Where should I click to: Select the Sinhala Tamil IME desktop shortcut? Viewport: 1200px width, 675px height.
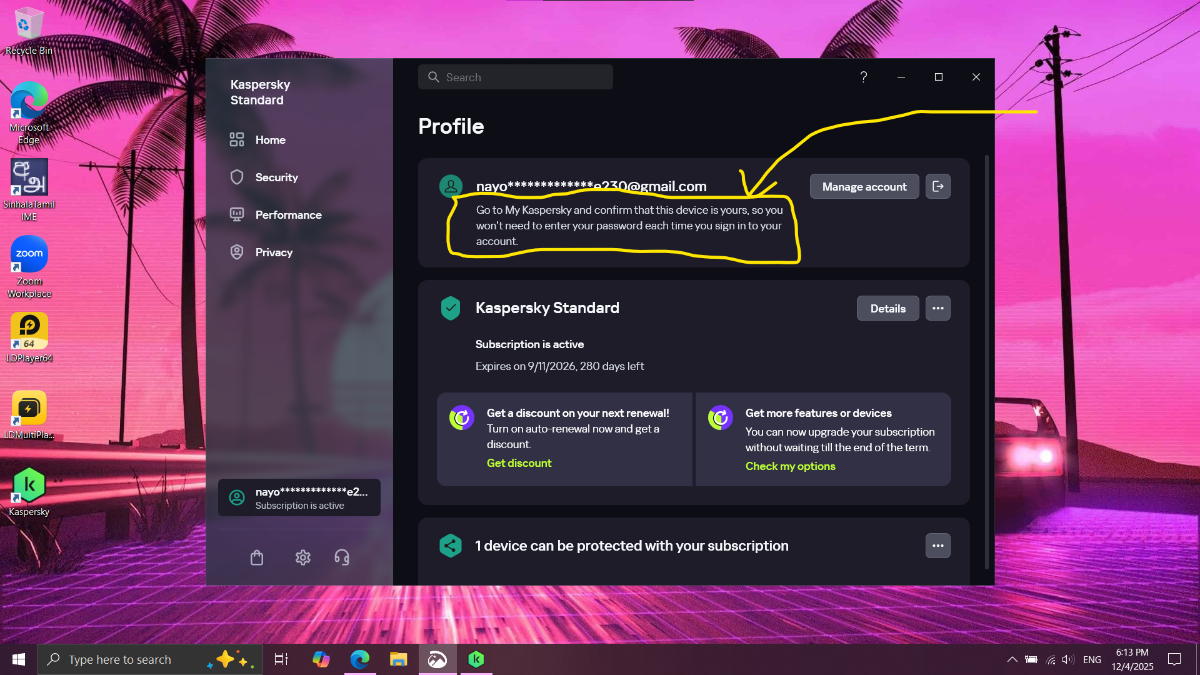(29, 190)
